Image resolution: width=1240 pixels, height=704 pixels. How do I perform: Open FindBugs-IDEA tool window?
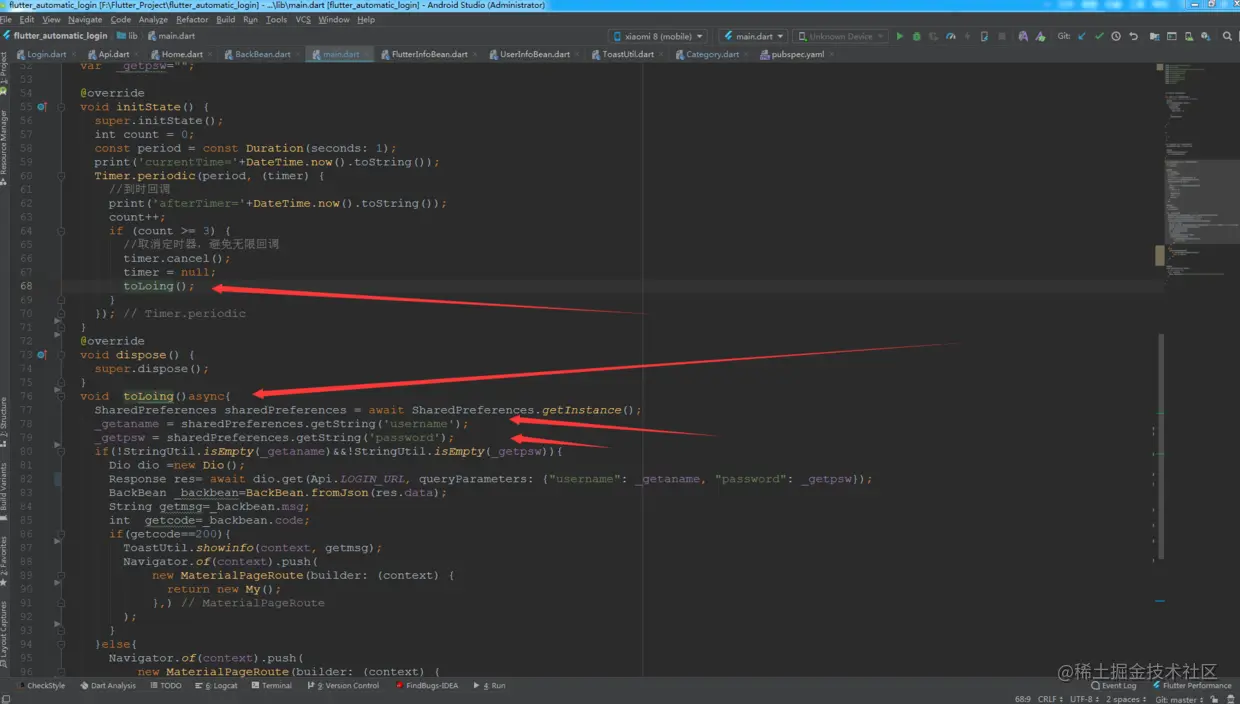point(427,686)
